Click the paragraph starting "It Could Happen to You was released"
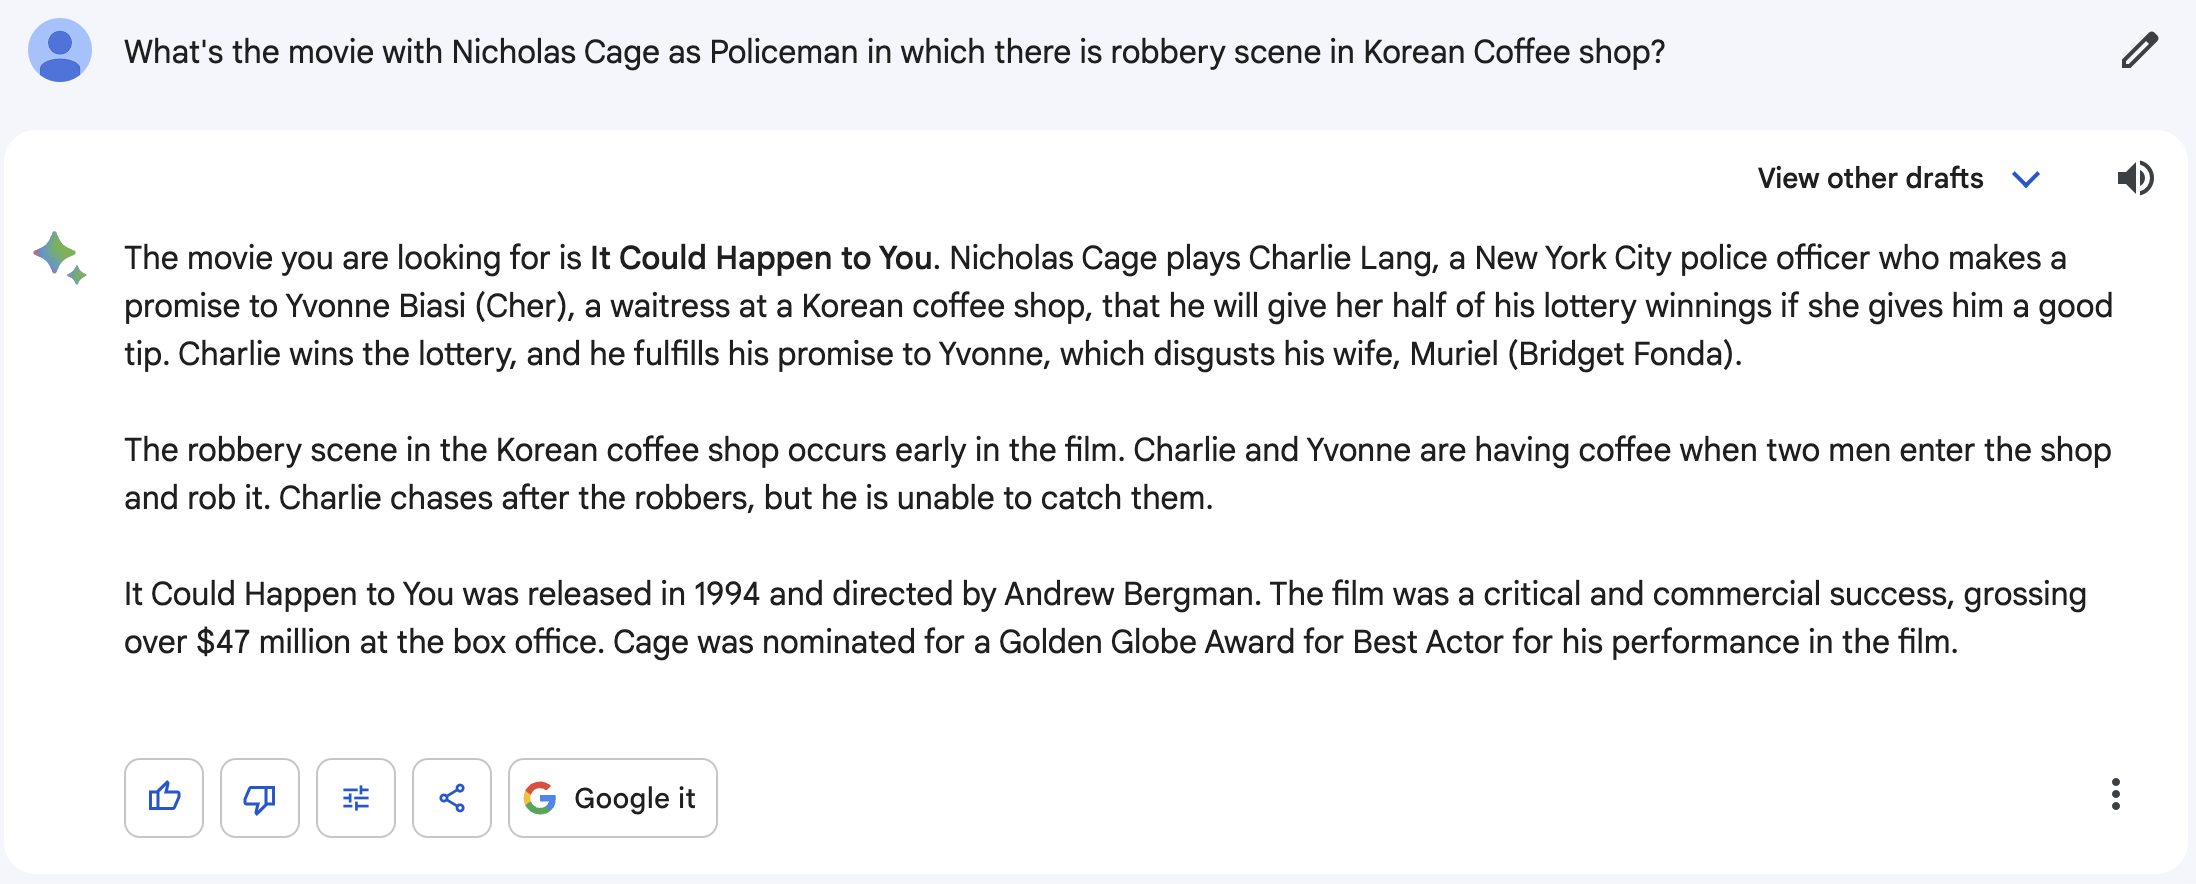2196x884 pixels. (x=1105, y=618)
